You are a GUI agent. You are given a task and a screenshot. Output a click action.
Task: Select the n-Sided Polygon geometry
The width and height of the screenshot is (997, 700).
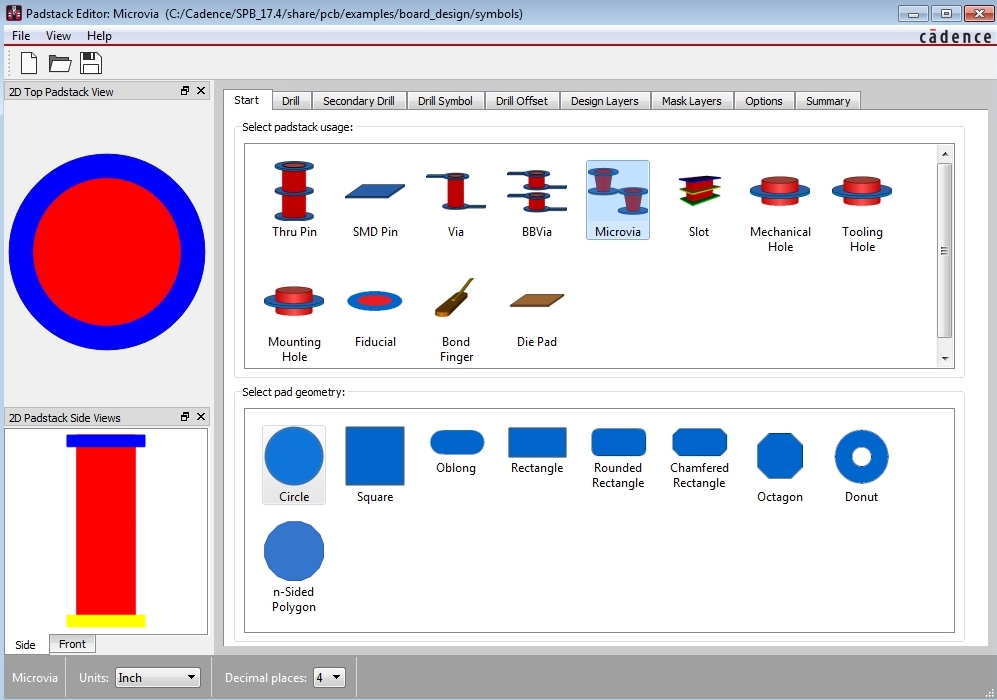coord(294,567)
